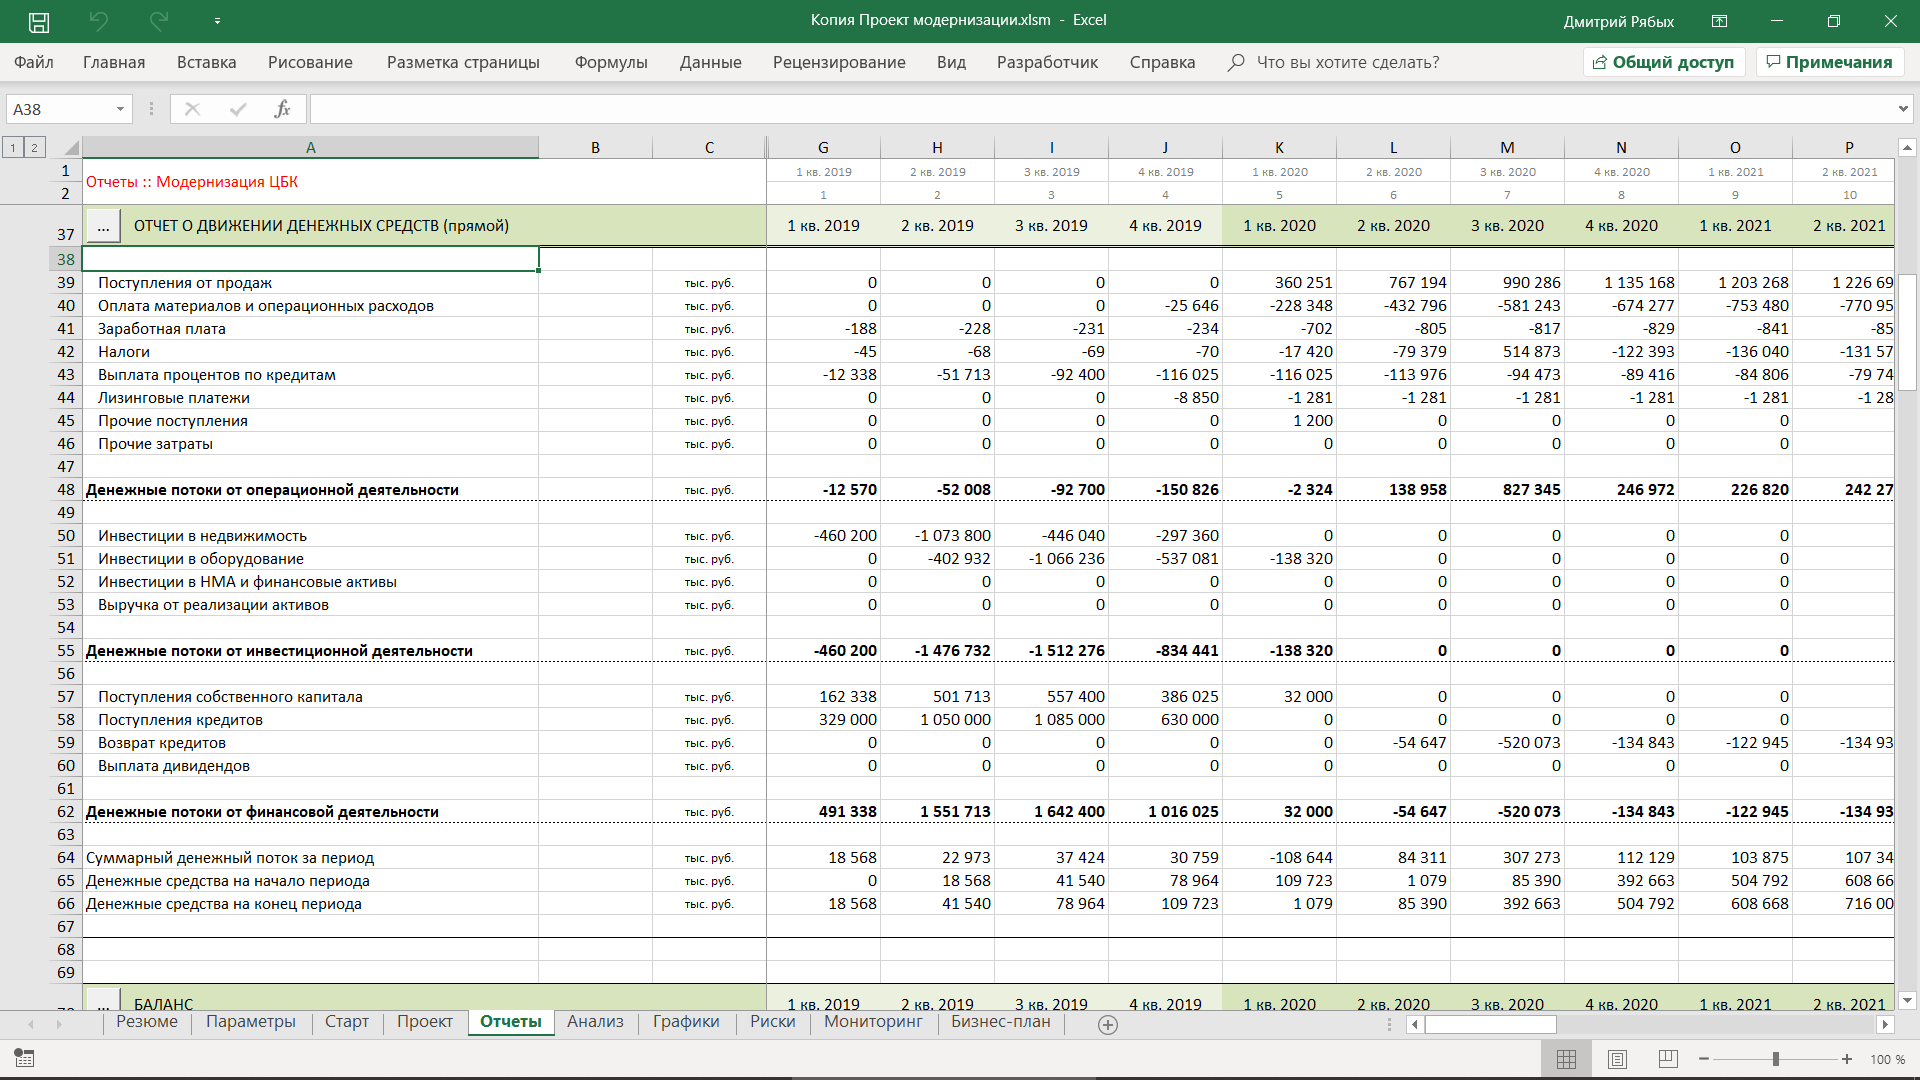The image size is (1920, 1080).
Task: Click the macro recording status bar icon
Action: [x=24, y=1058]
